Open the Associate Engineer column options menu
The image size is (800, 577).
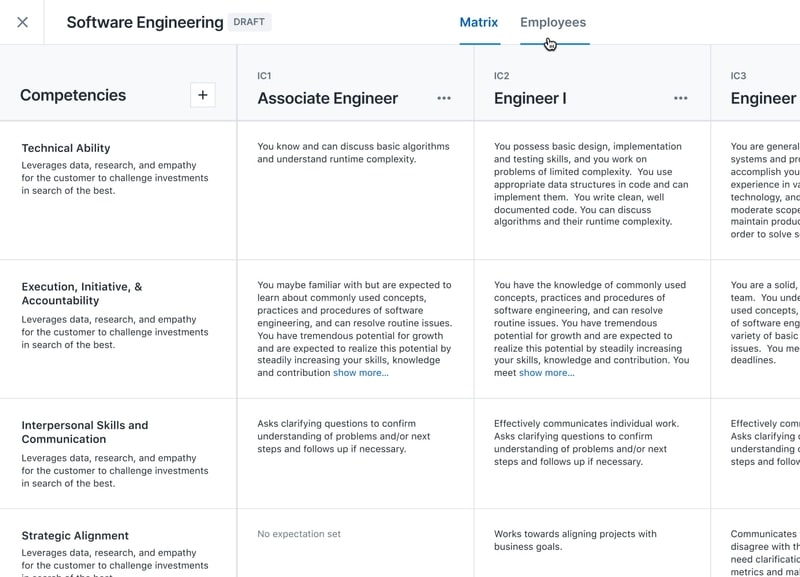444,98
